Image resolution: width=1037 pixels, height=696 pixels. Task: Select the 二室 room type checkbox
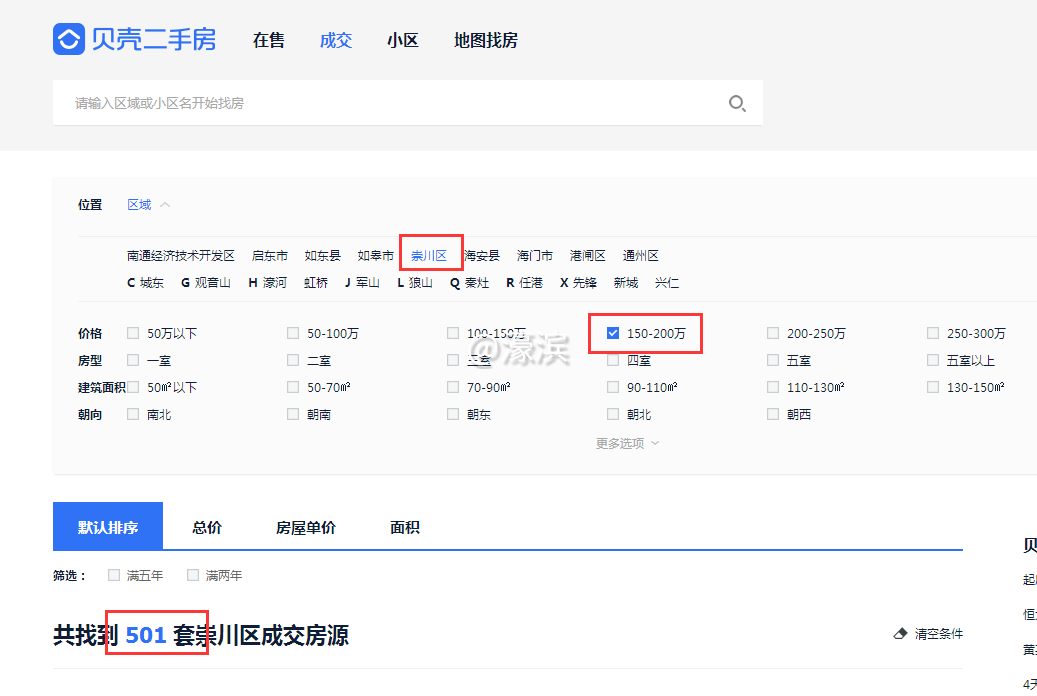click(293, 359)
